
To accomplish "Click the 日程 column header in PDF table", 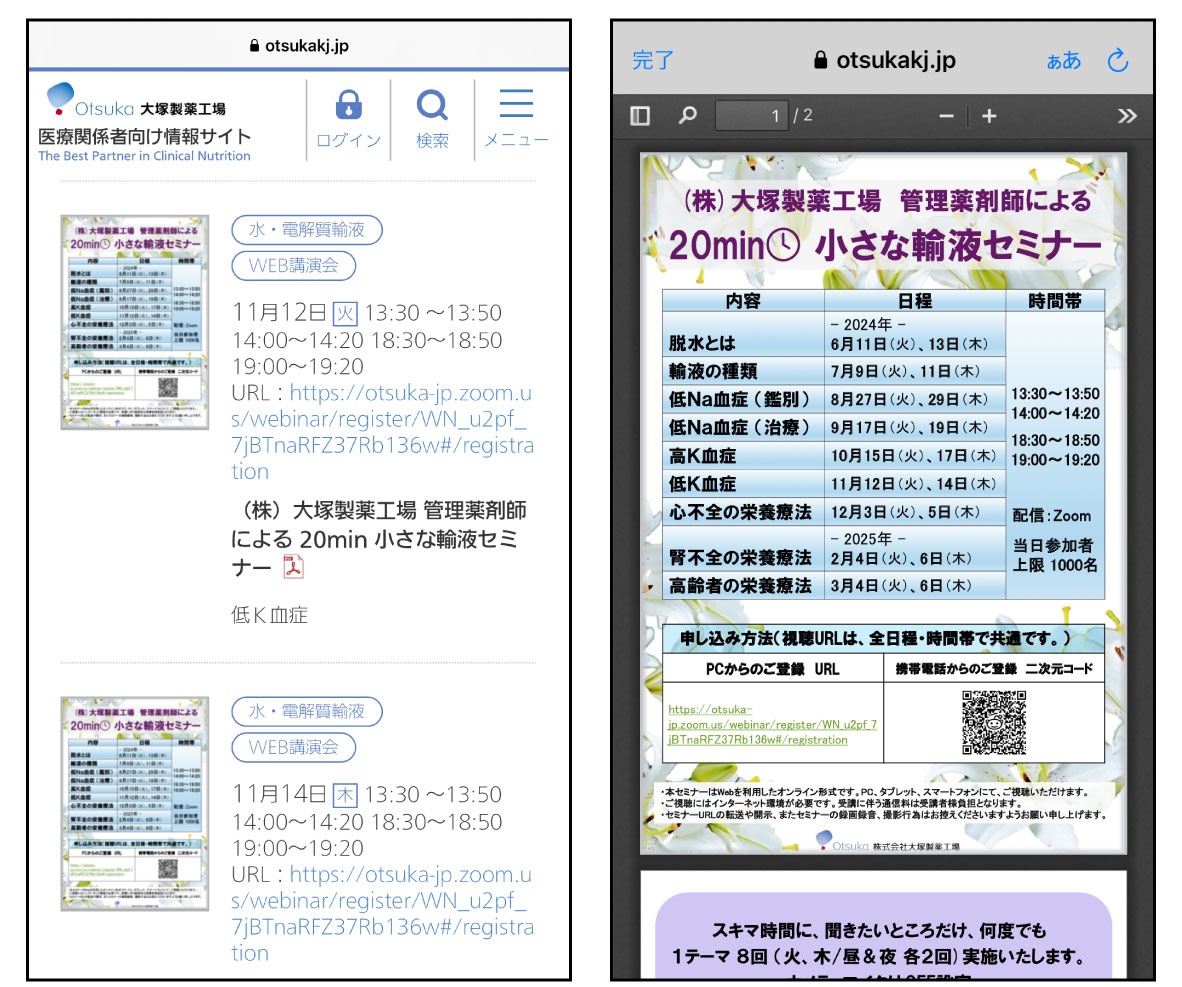I will click(915, 301).
